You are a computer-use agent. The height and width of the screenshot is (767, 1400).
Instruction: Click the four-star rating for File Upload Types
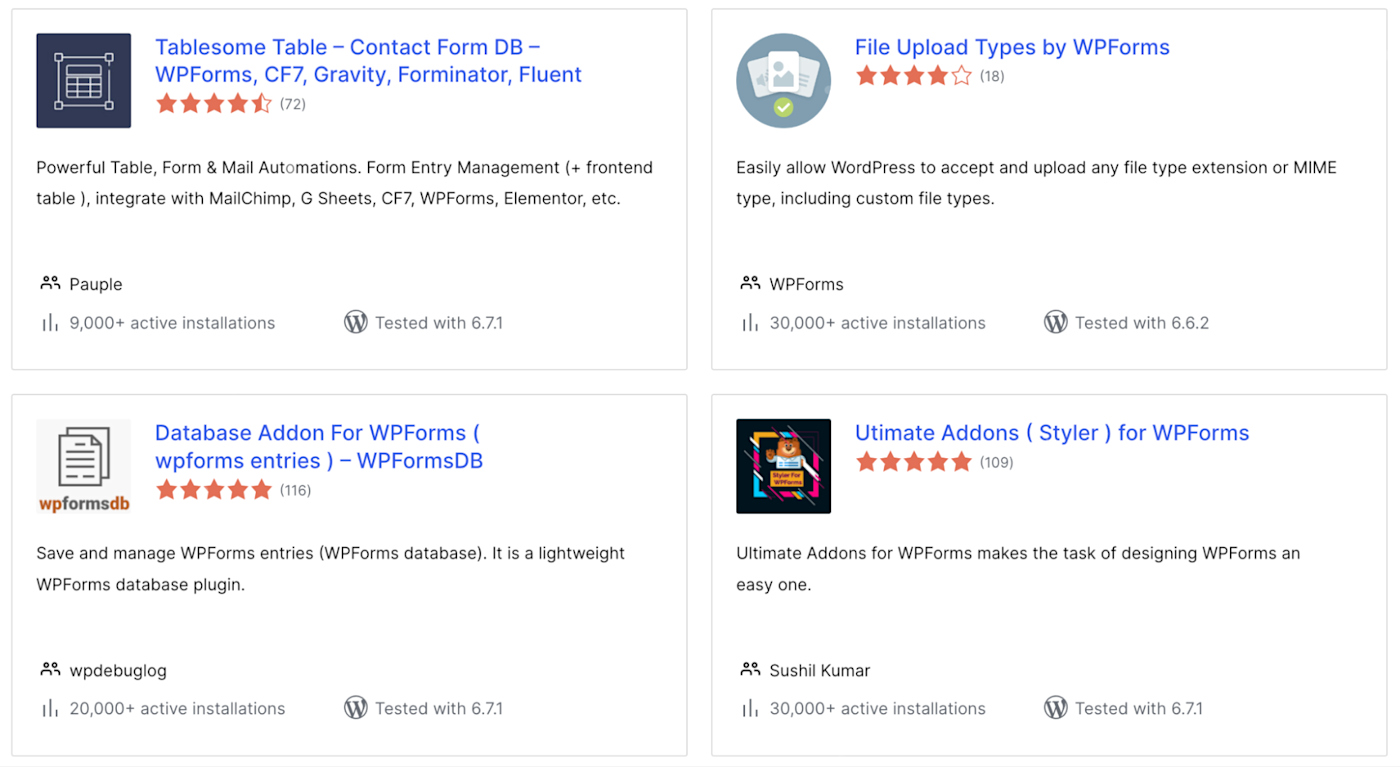[x=914, y=75]
